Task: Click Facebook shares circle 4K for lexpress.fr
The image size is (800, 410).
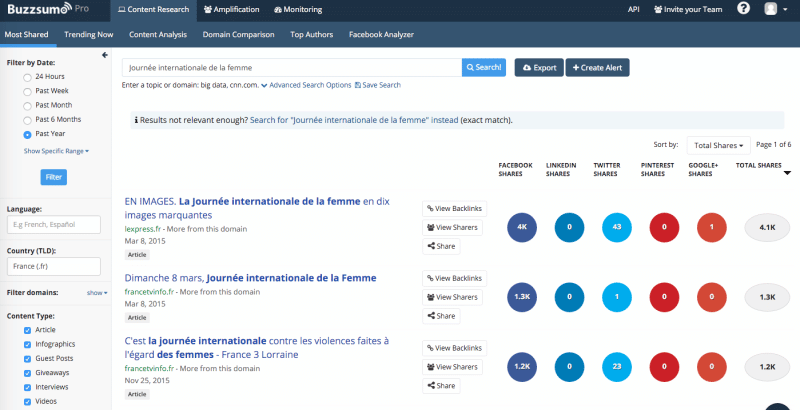Action: point(522,227)
